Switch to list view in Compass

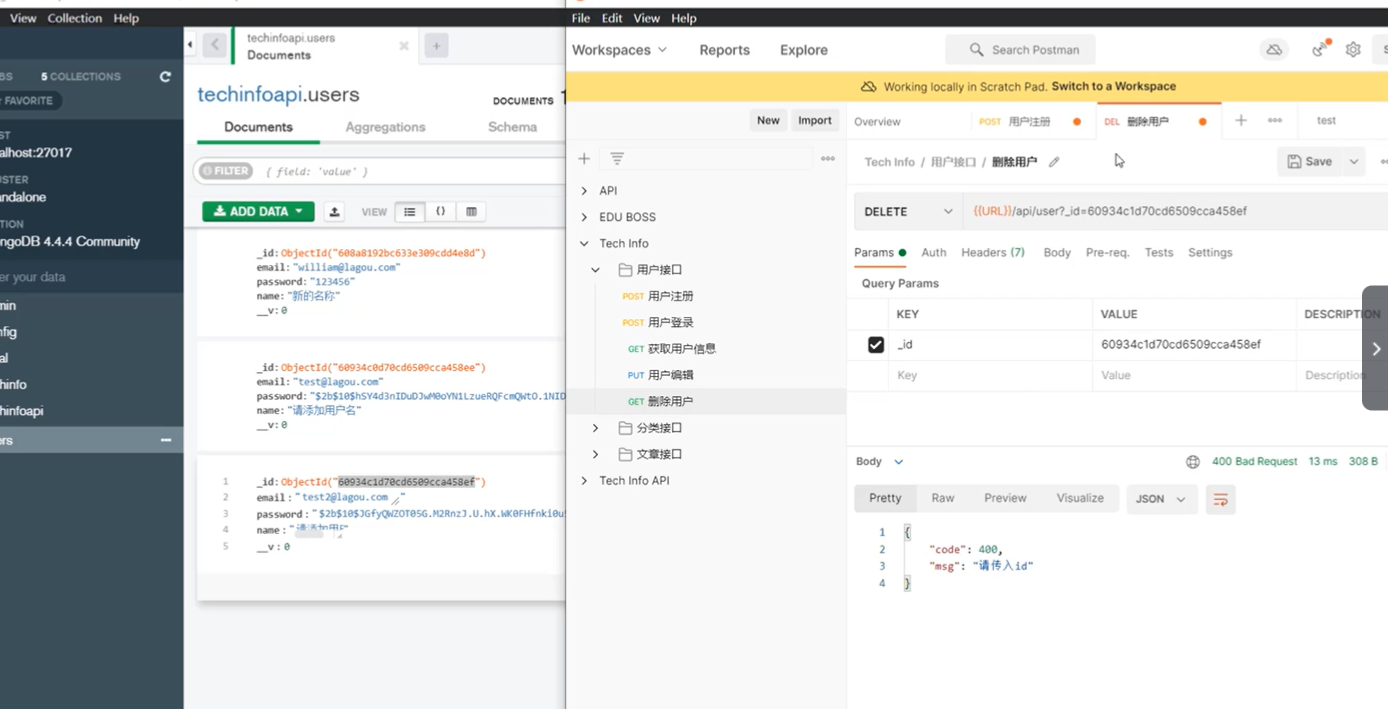[410, 212]
